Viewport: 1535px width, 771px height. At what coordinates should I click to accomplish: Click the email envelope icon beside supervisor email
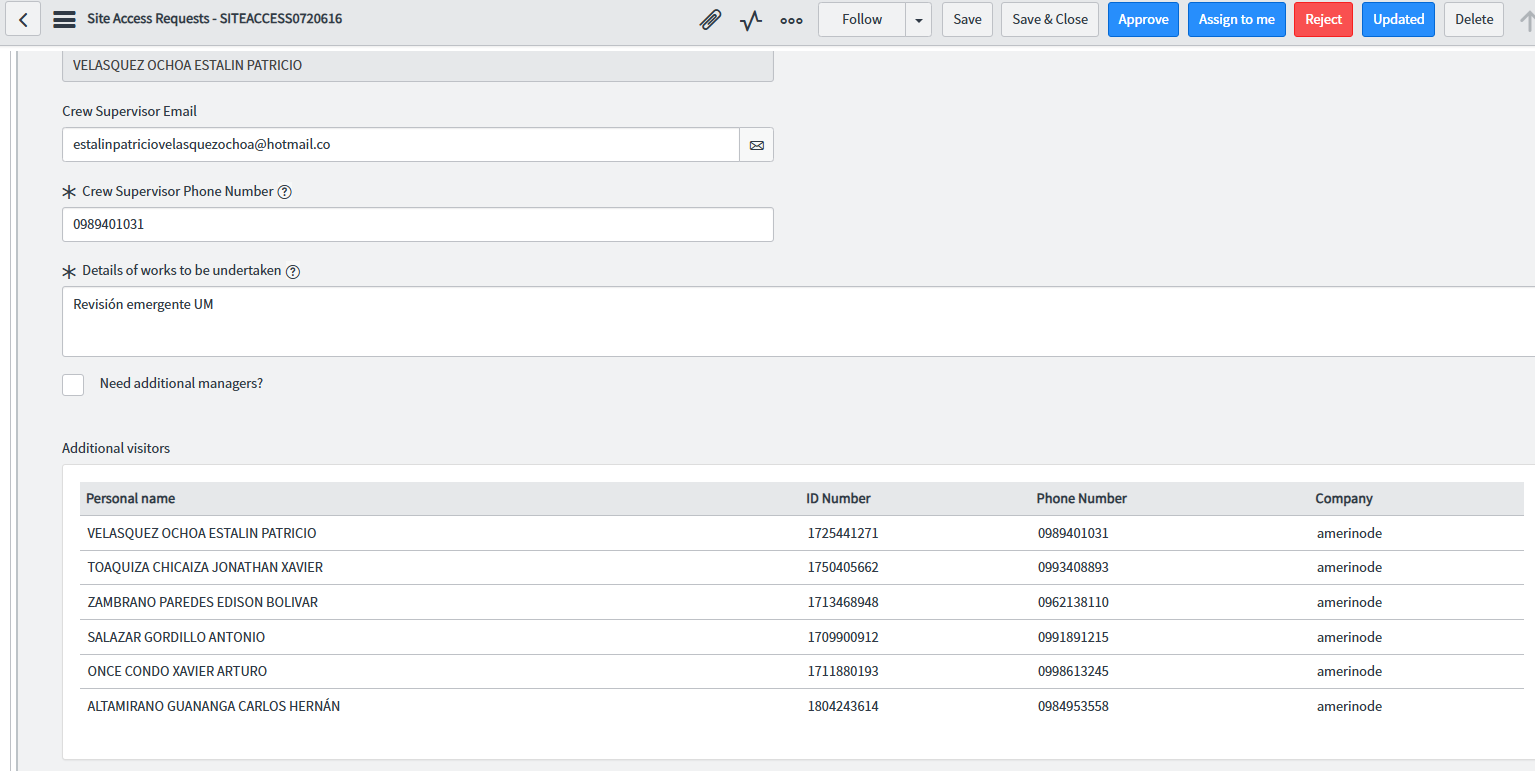[756, 145]
